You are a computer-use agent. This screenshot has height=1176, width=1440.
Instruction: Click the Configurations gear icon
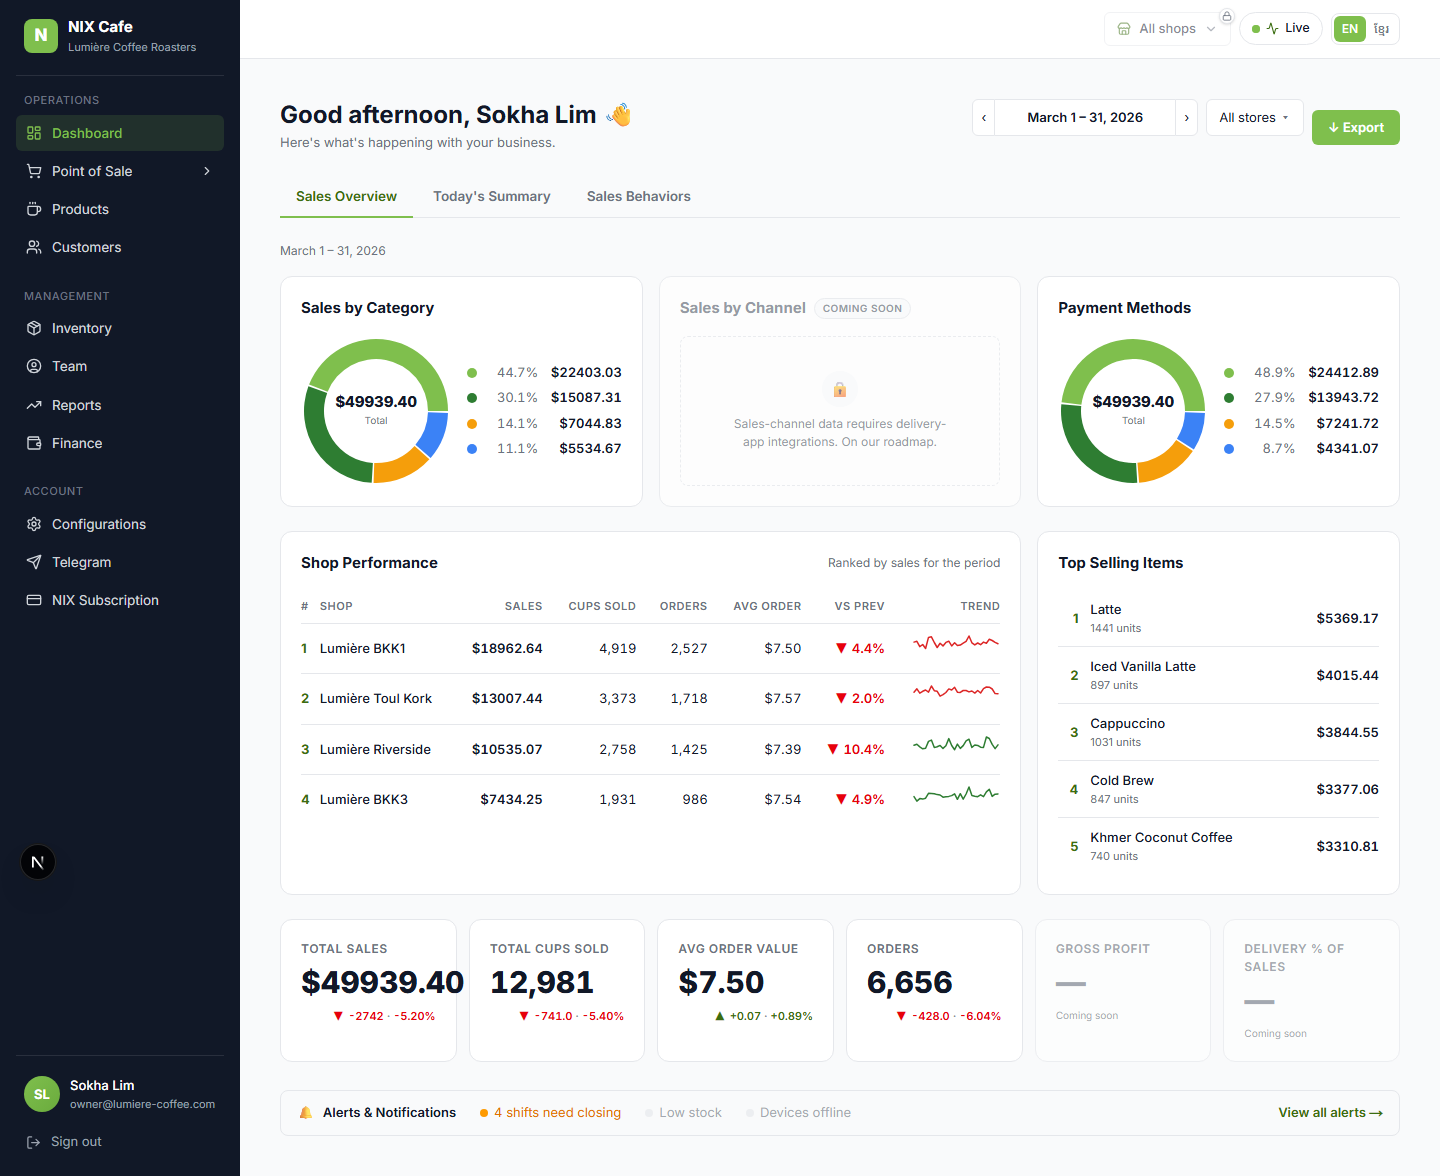pos(34,524)
